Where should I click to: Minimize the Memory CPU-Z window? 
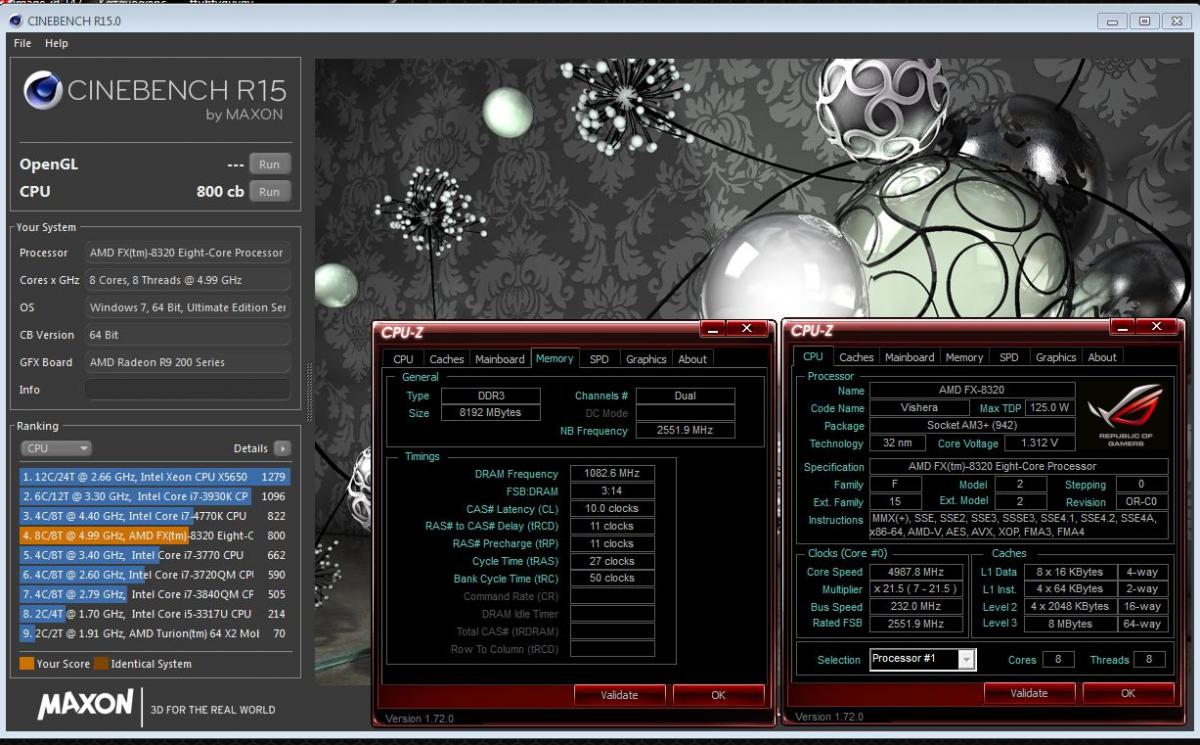(x=713, y=329)
